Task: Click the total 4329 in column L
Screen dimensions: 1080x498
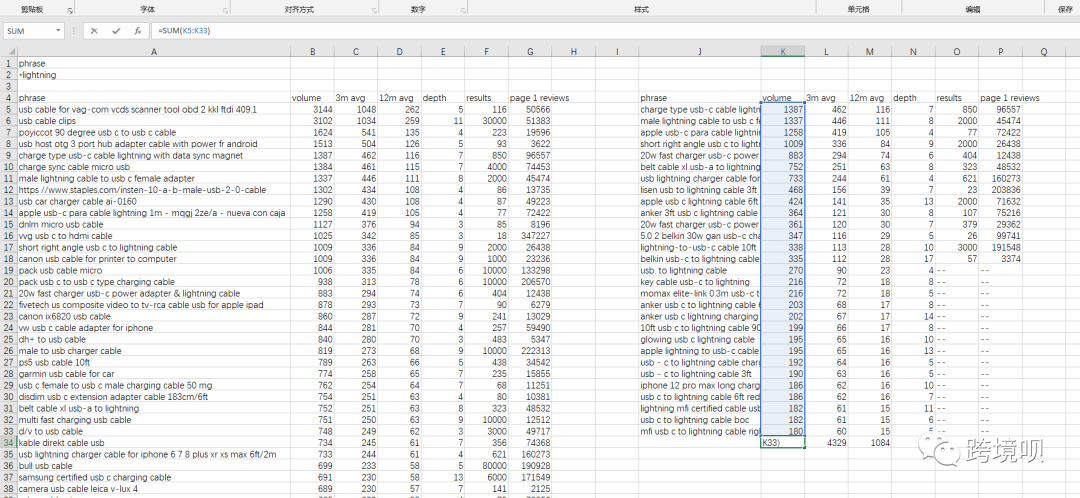Action: pyautogui.click(x=826, y=443)
